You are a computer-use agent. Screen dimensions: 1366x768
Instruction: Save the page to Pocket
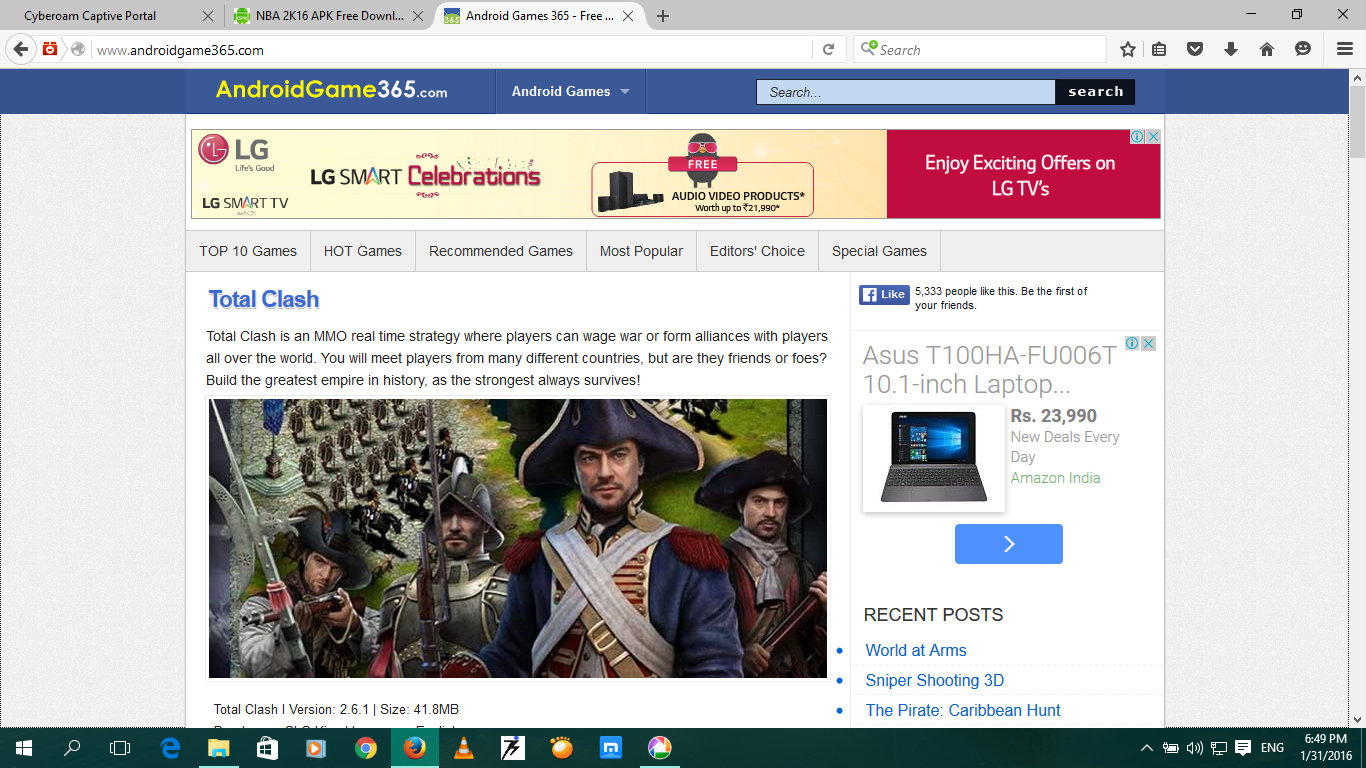[x=1194, y=49]
